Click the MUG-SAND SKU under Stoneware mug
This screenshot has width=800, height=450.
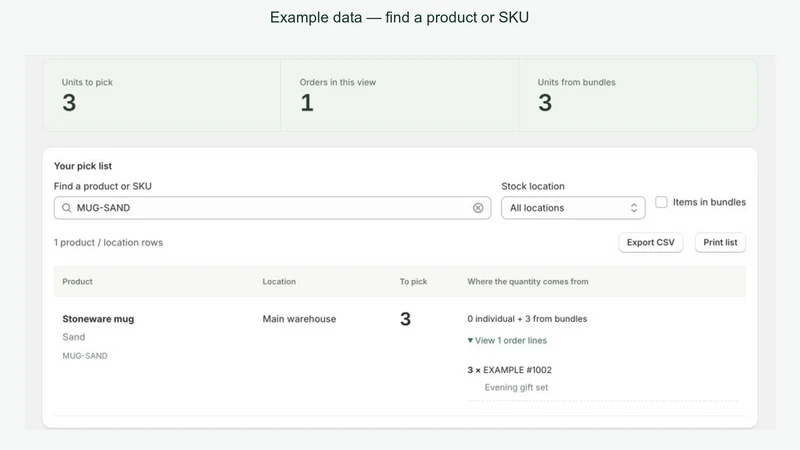85,356
